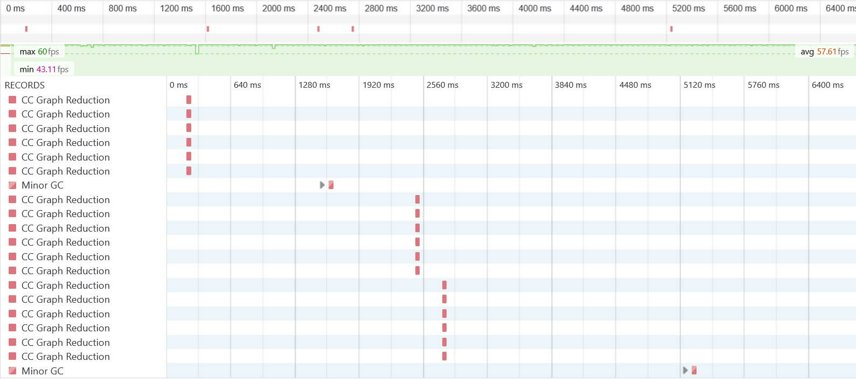
Task: Click the red square icon of the topmost CC Graph Reduction
Action: 12,100
